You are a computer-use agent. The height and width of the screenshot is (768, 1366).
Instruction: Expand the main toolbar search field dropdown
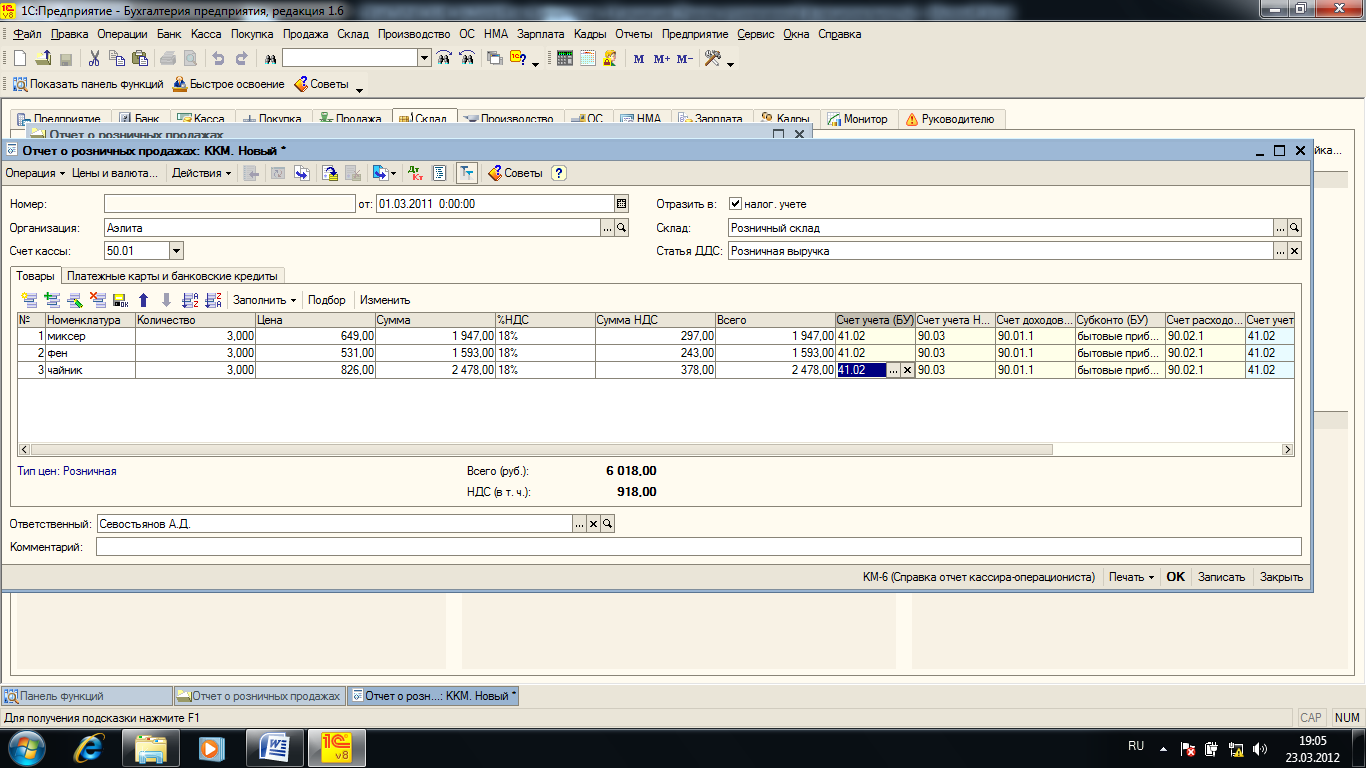click(424, 59)
